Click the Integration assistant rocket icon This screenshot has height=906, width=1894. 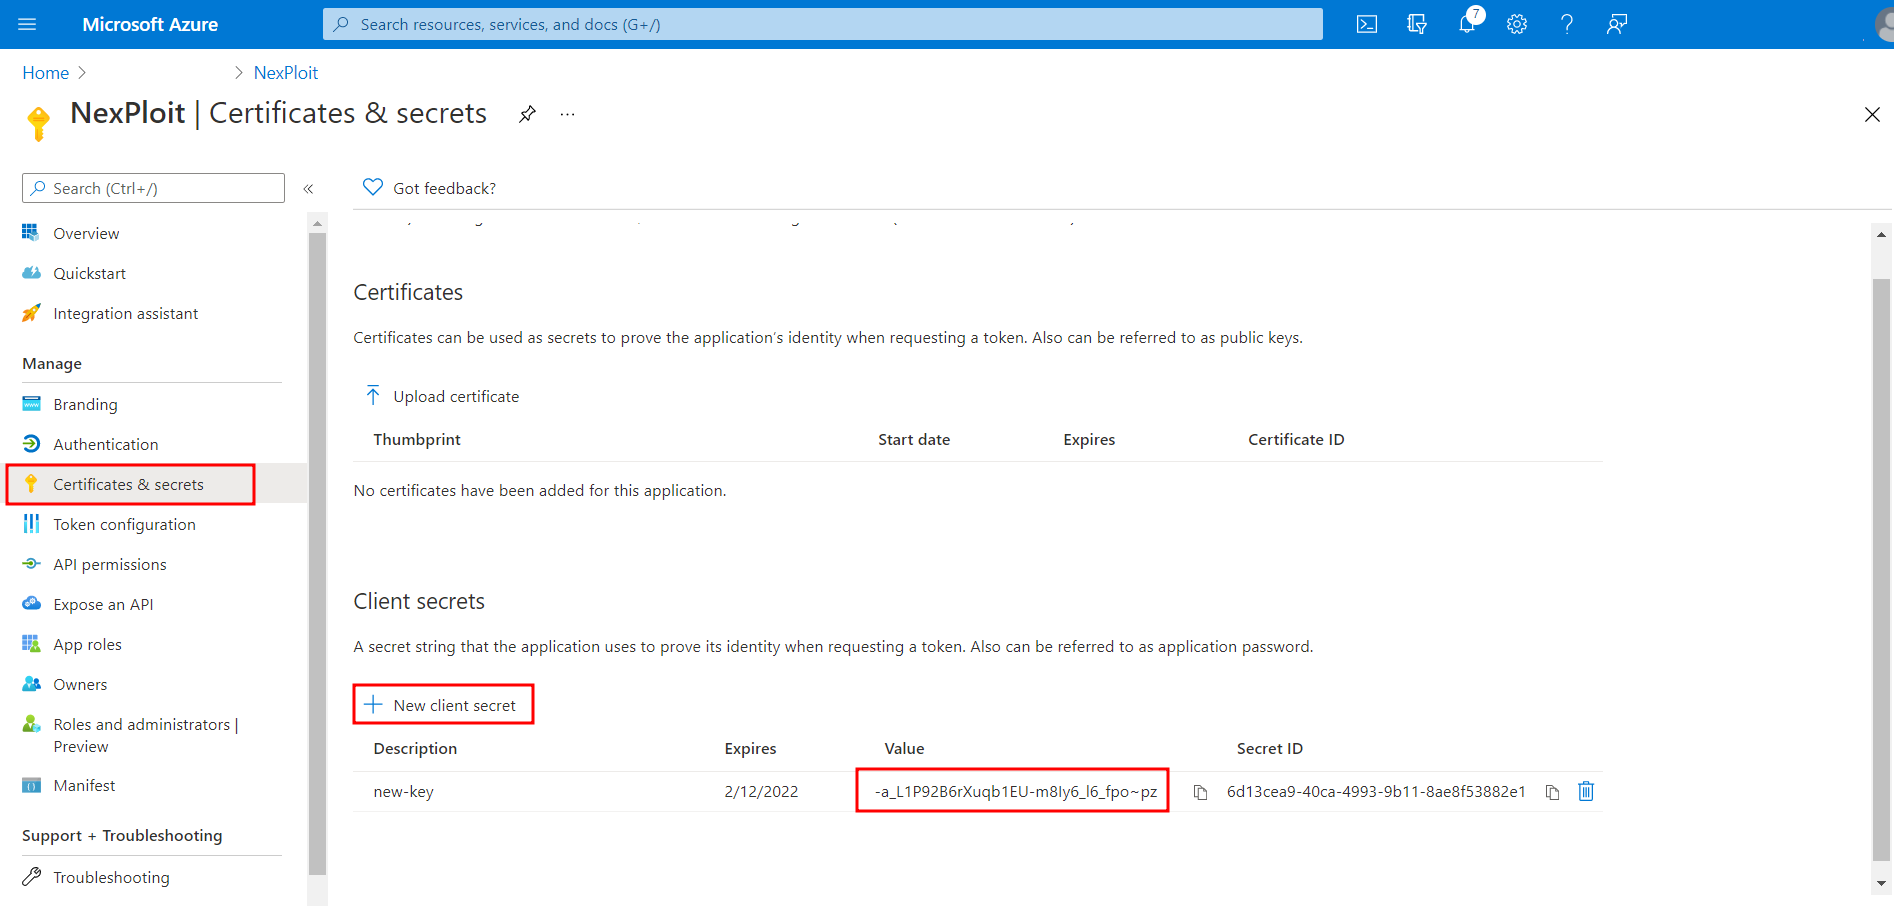point(31,313)
